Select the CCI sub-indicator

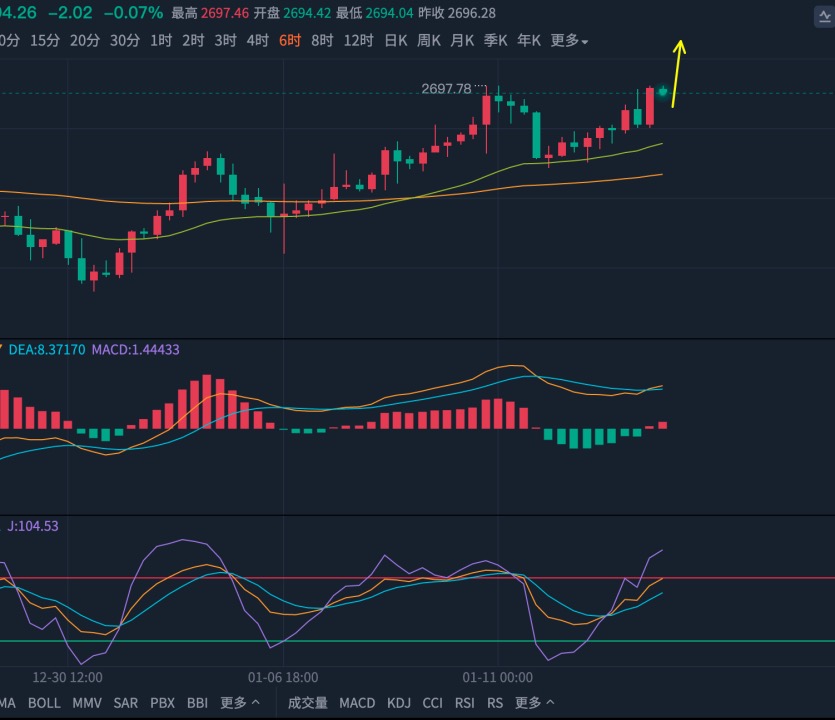click(432, 703)
